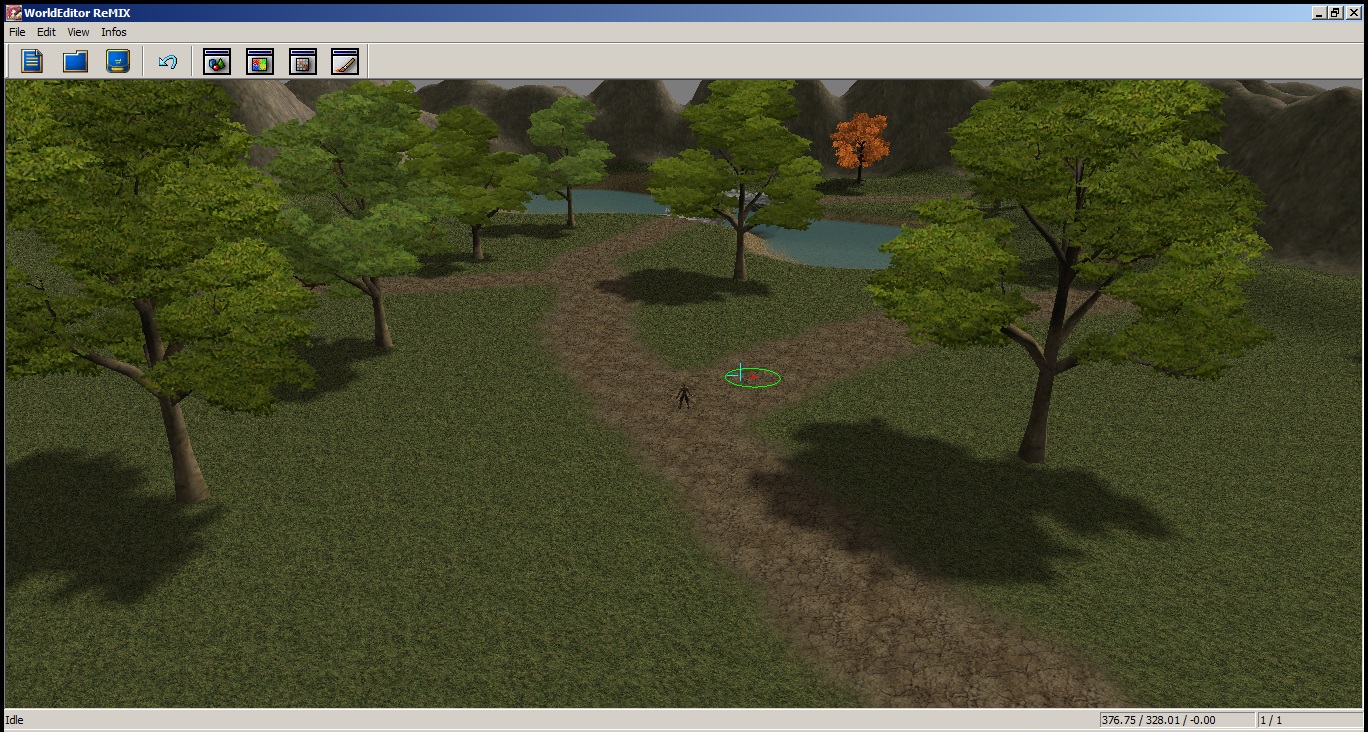Click the save drive toolbar icon
1368x732 pixels.
pos(118,62)
